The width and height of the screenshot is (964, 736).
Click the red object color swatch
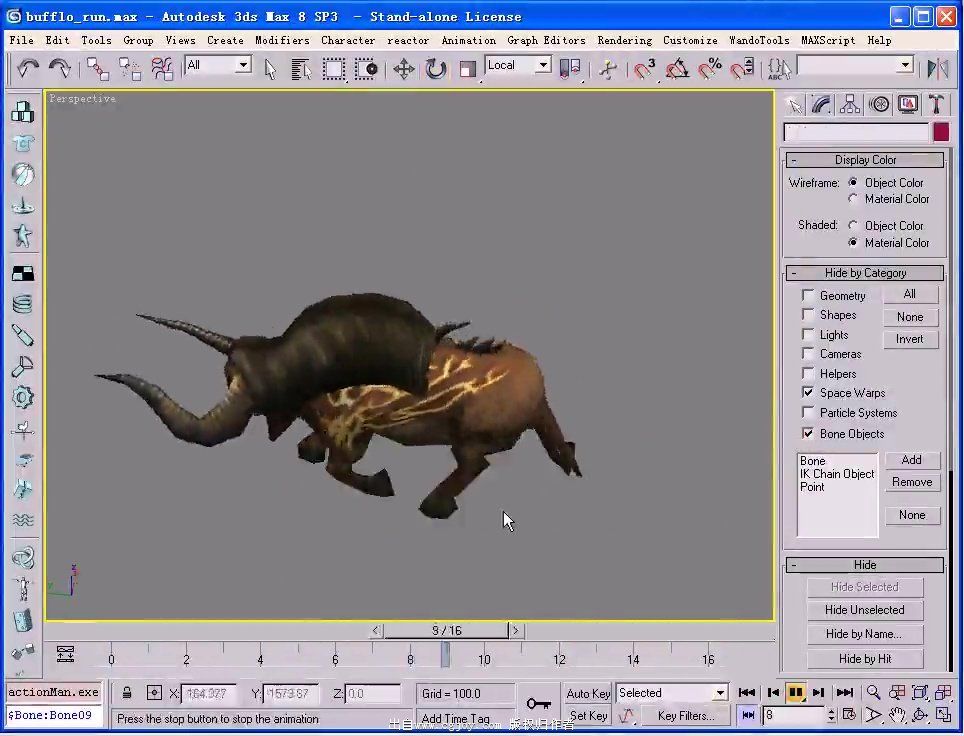click(x=941, y=132)
